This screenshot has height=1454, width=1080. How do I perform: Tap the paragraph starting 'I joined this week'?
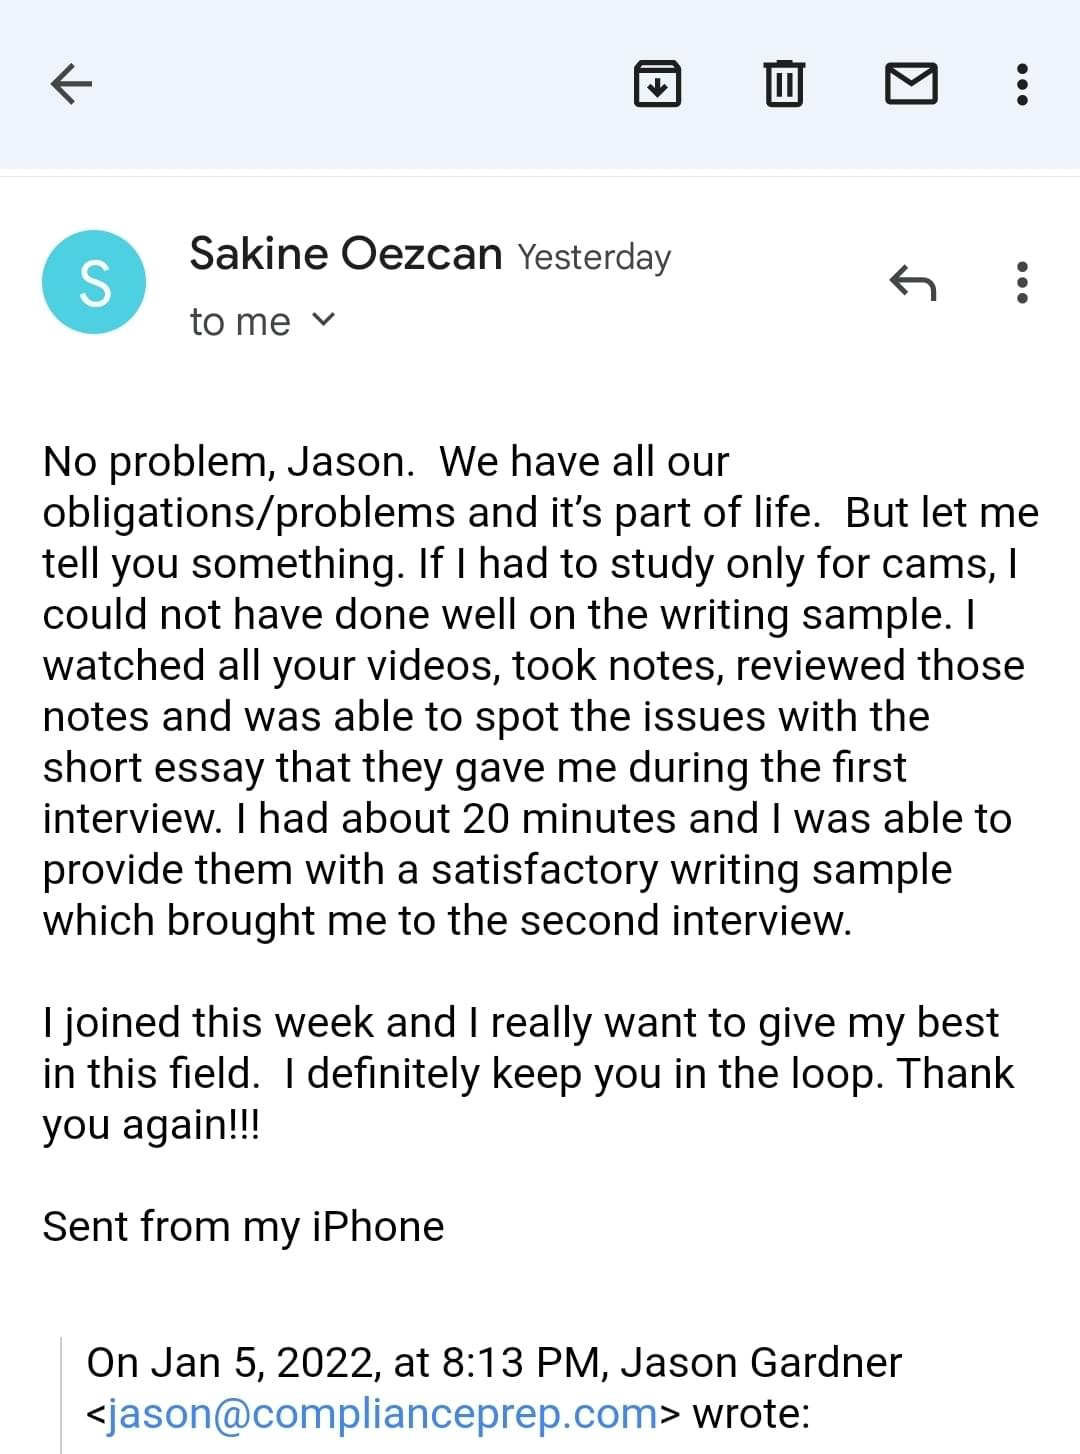[528, 1073]
